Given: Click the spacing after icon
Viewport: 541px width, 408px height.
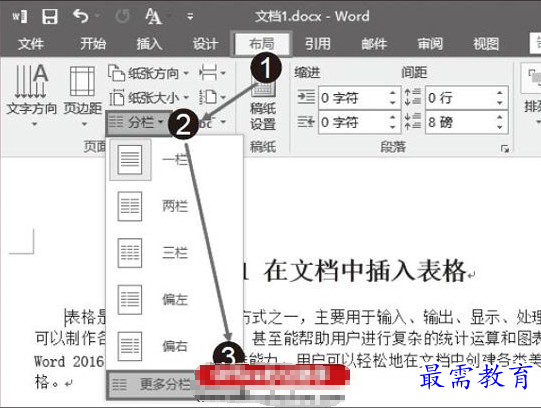Looking at the screenshot, I should pos(413,121).
